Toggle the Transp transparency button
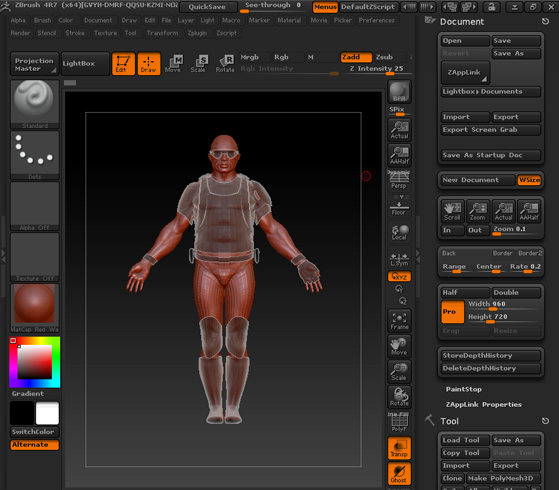Image resolution: width=559 pixels, height=490 pixels. coord(399,448)
